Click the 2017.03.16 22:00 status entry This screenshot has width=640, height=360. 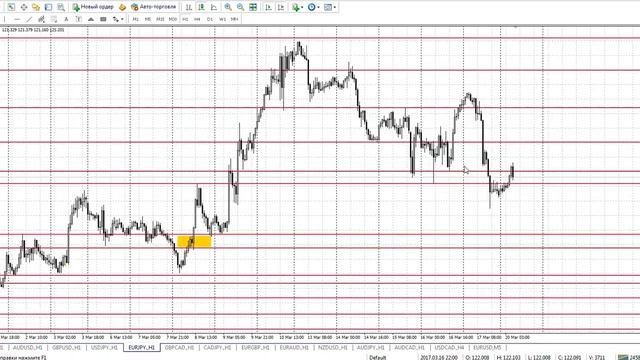point(439,358)
